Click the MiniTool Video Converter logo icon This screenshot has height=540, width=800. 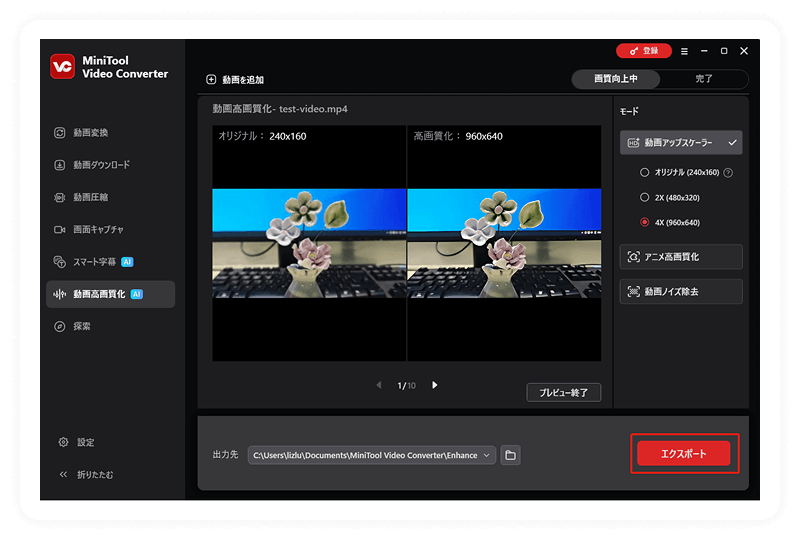[63, 66]
